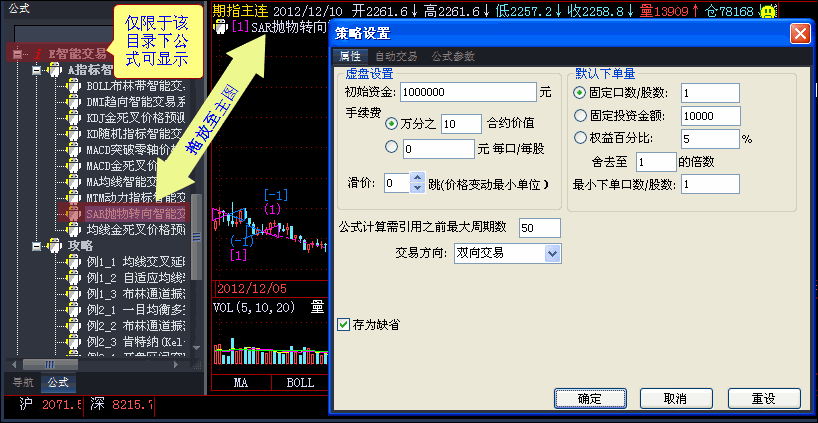Increase 滑价 with the spinner up arrow

point(417,177)
